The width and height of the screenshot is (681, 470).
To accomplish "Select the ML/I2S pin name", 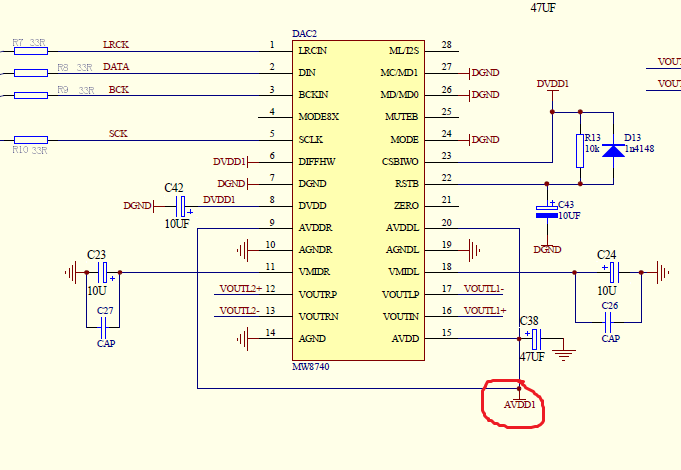I will (404, 51).
